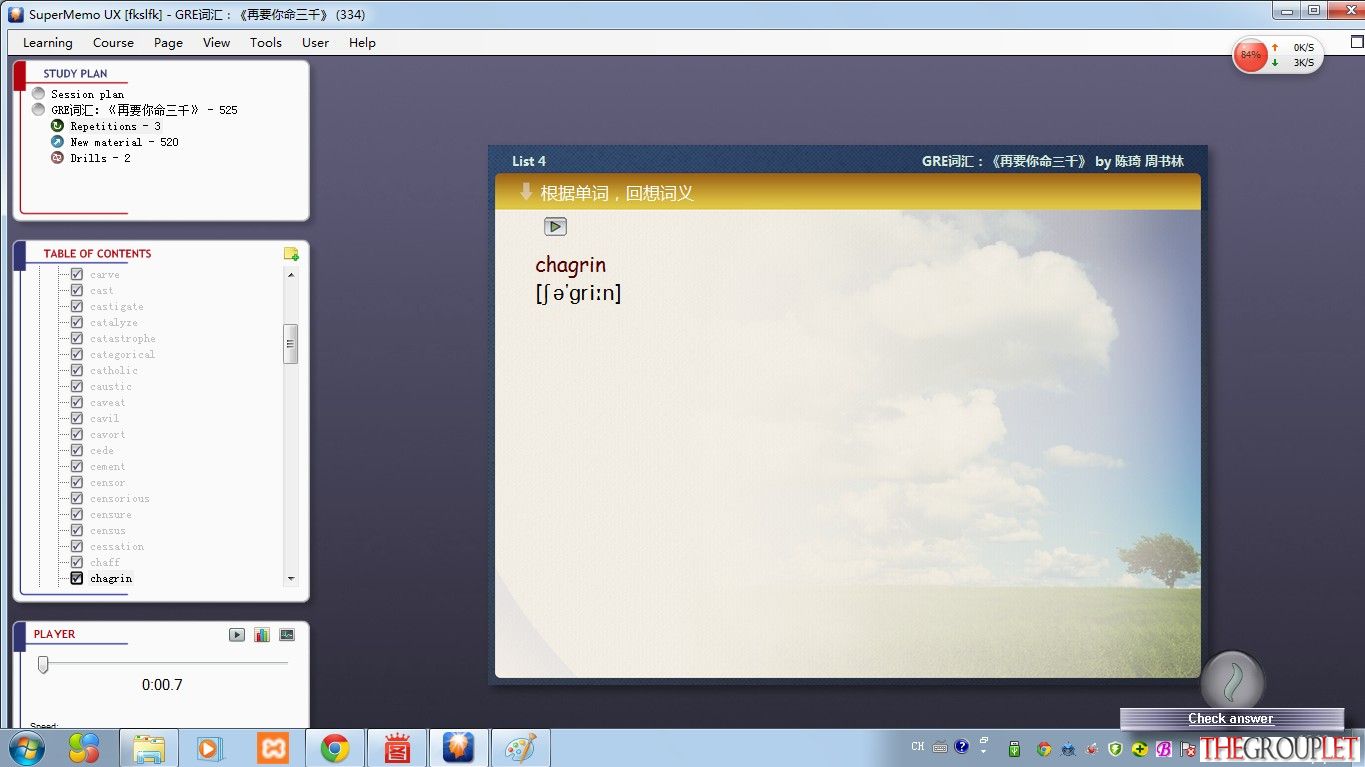Open the Tools menu
This screenshot has height=767, width=1365.
pyautogui.click(x=266, y=43)
